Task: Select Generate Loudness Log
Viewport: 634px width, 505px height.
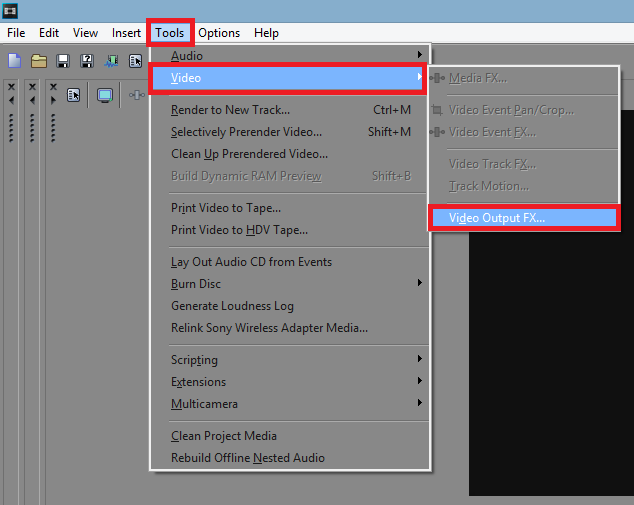Action: (232, 306)
